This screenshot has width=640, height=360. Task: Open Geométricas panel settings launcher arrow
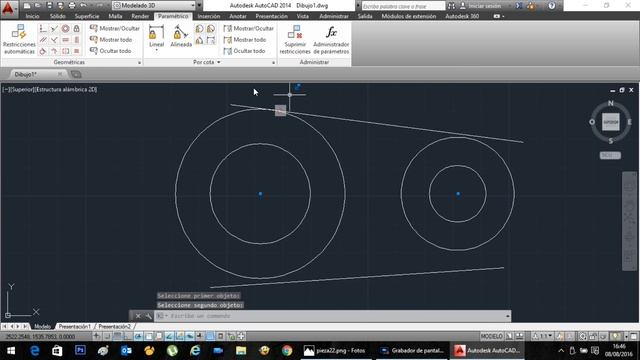[139, 62]
